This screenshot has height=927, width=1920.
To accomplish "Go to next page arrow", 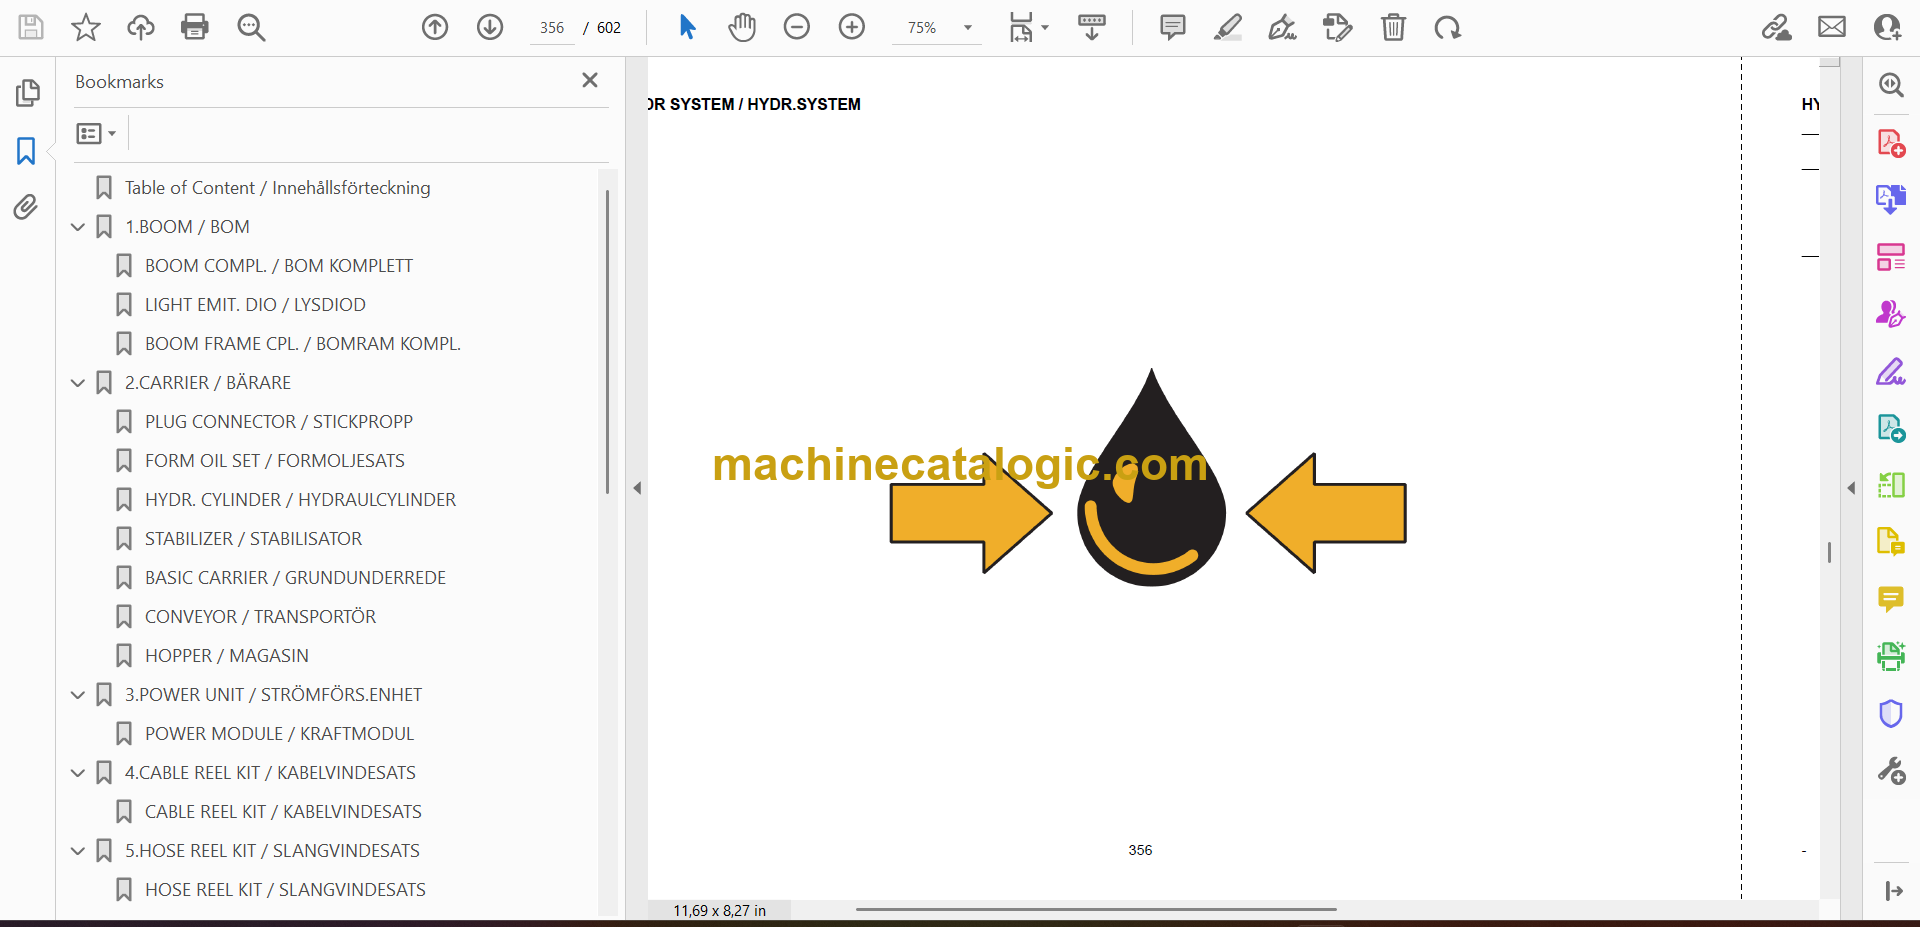I will [x=490, y=27].
